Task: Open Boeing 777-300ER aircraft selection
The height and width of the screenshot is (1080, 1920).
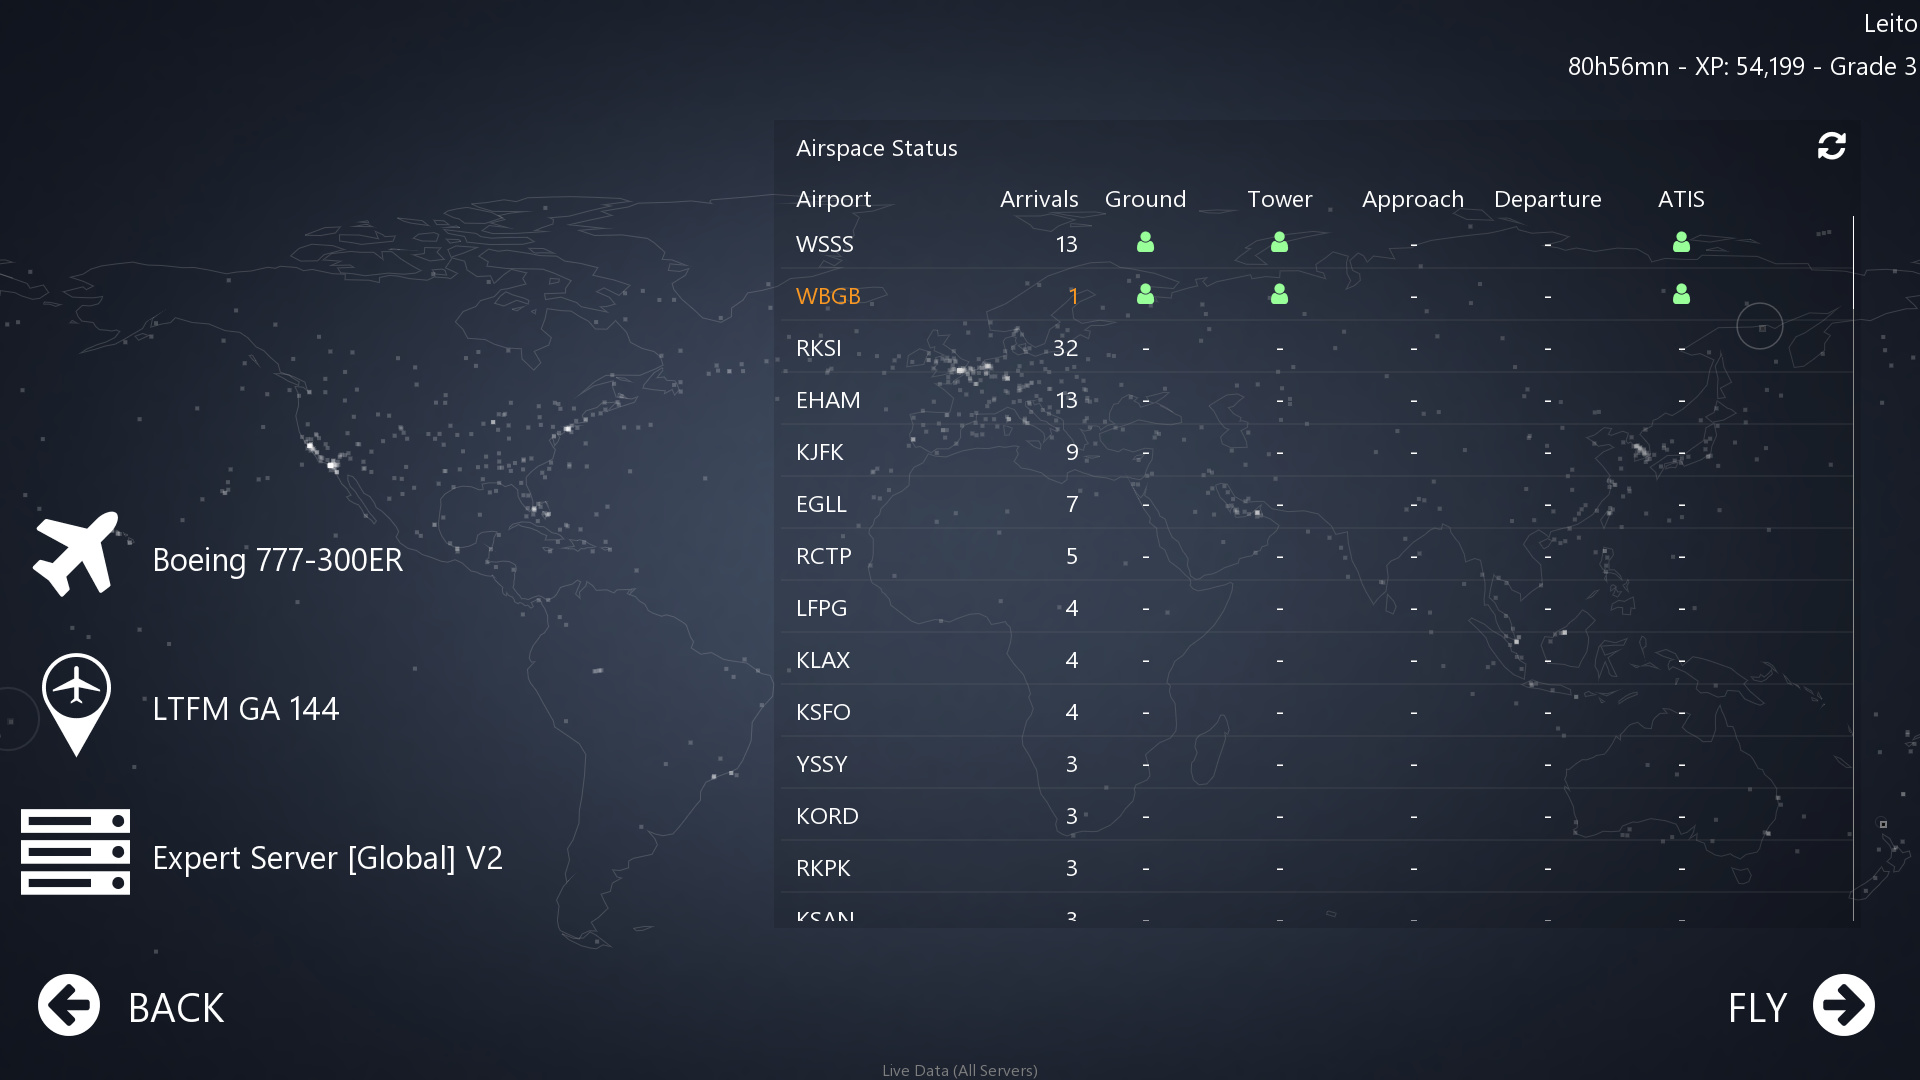Action: pos(277,560)
